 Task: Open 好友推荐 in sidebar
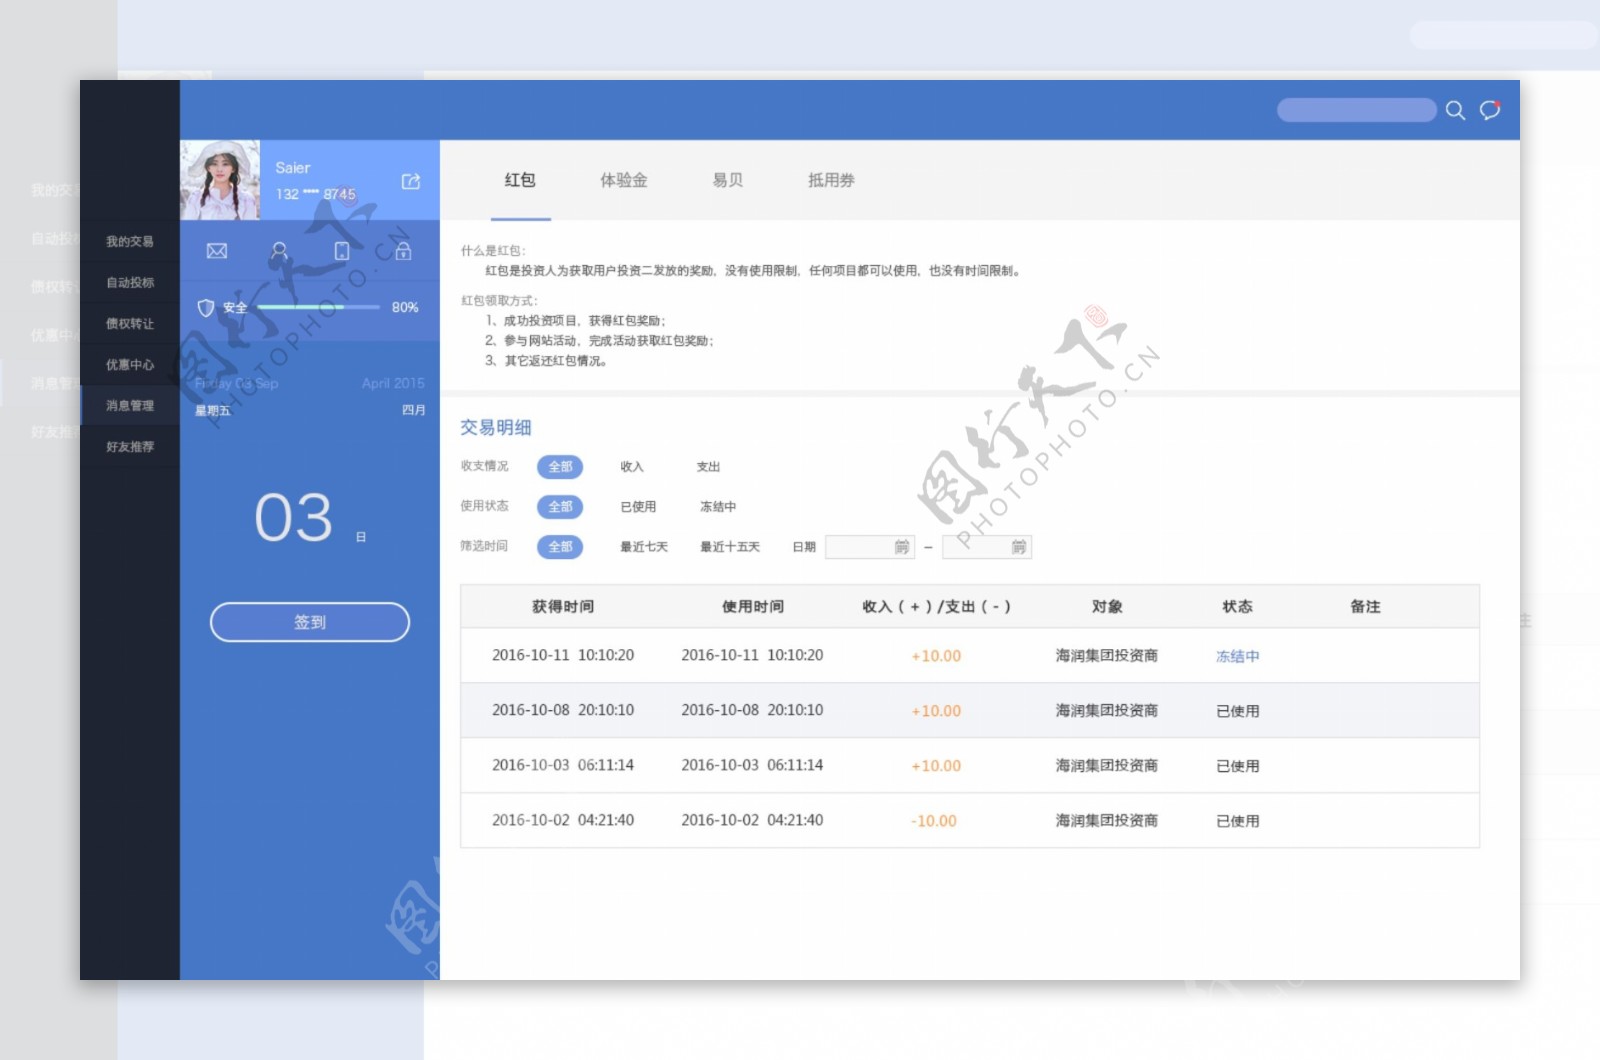[130, 446]
